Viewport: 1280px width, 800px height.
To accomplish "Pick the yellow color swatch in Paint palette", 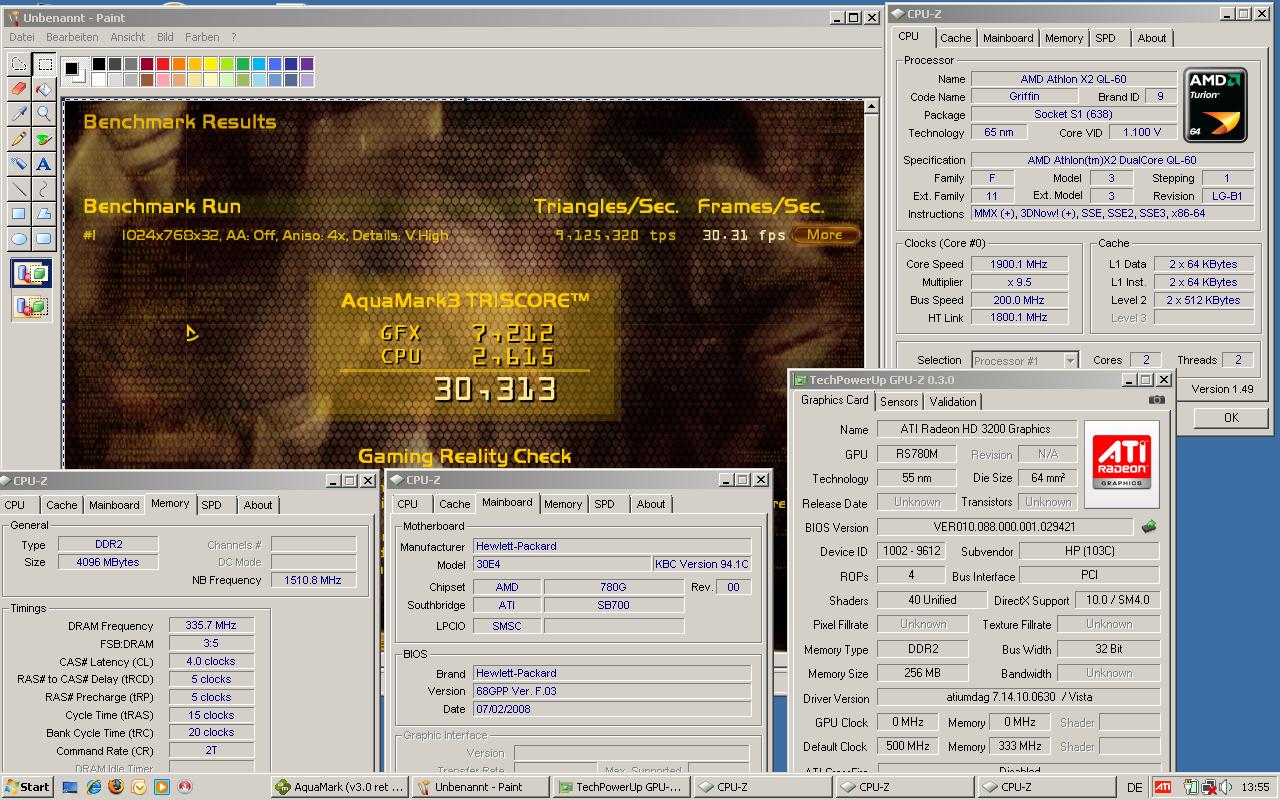I will point(211,64).
